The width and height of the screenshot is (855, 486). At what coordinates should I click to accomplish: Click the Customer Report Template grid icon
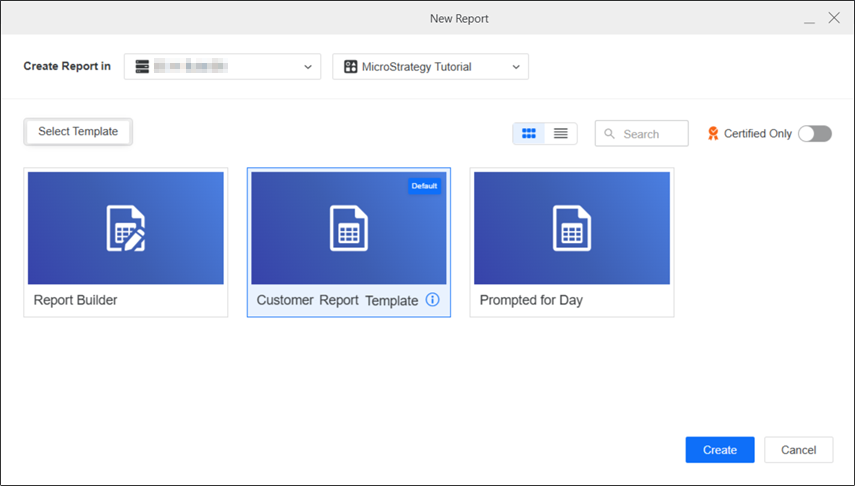tap(349, 229)
